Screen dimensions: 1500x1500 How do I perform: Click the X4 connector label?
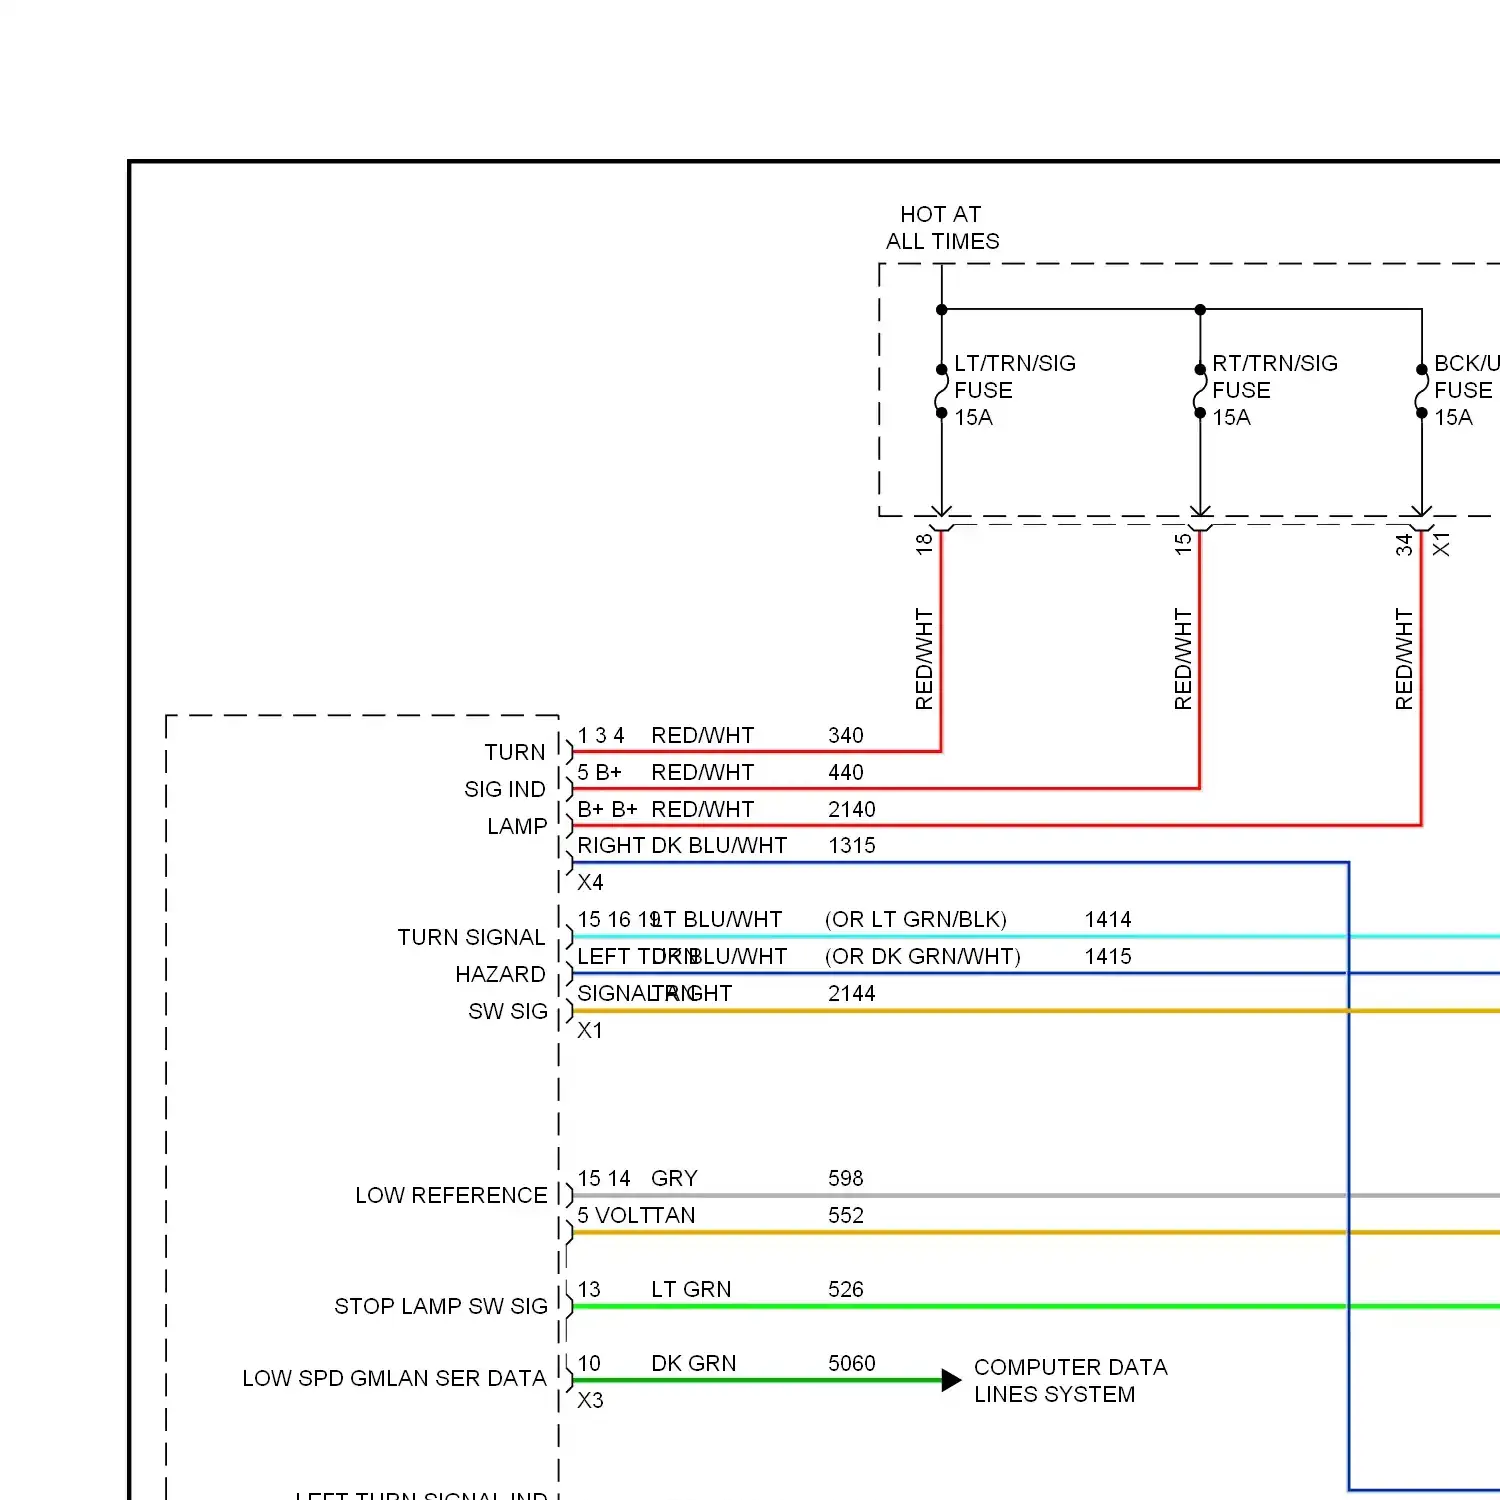point(590,882)
